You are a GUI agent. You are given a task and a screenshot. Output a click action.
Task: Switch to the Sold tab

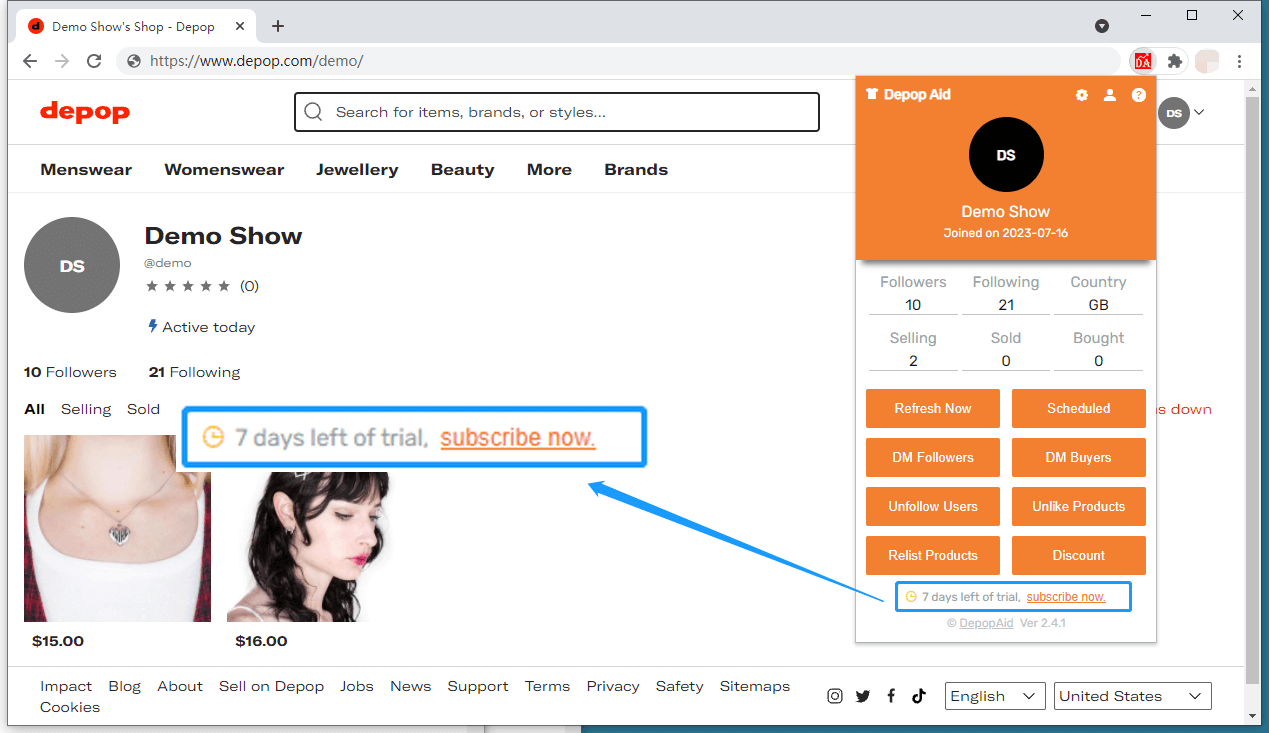[143, 409]
